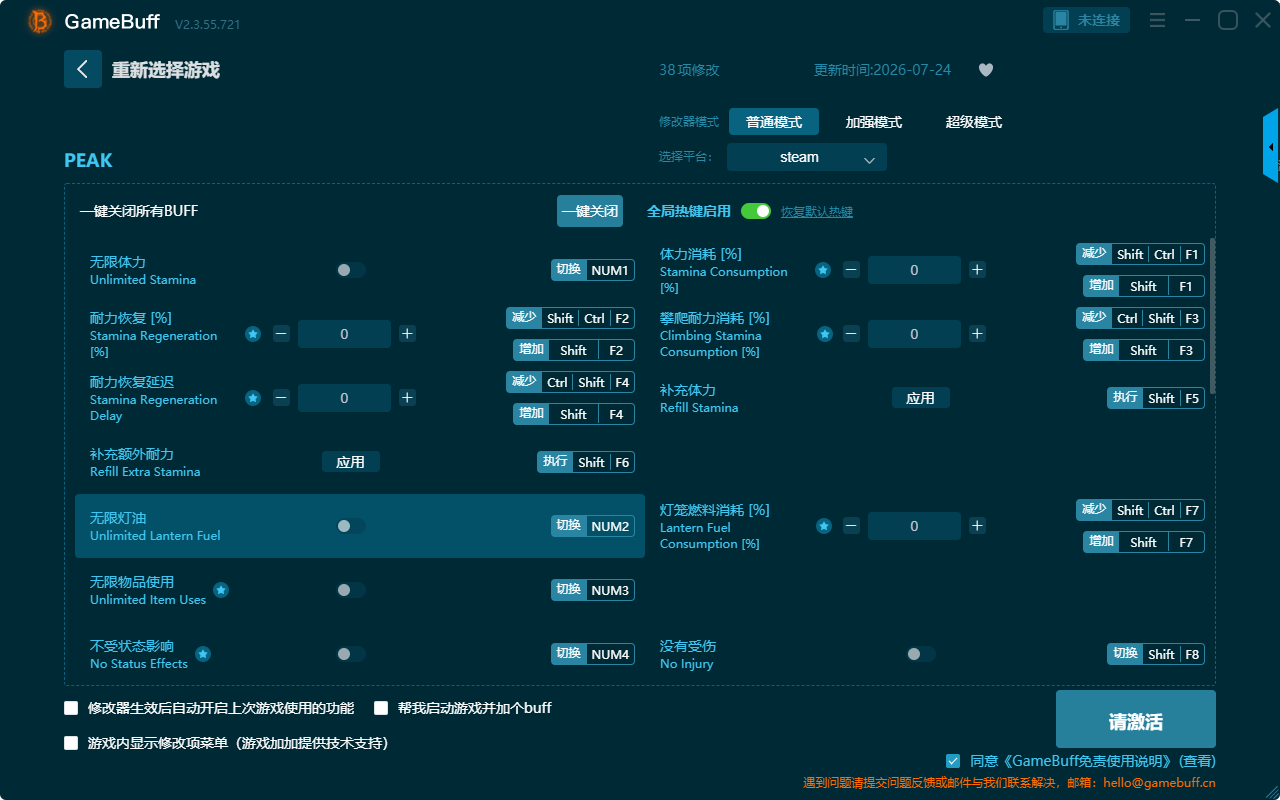The height and width of the screenshot is (800, 1280).
Task: Toggle Unlimited Lantern Fuel switch
Action: coord(351,526)
